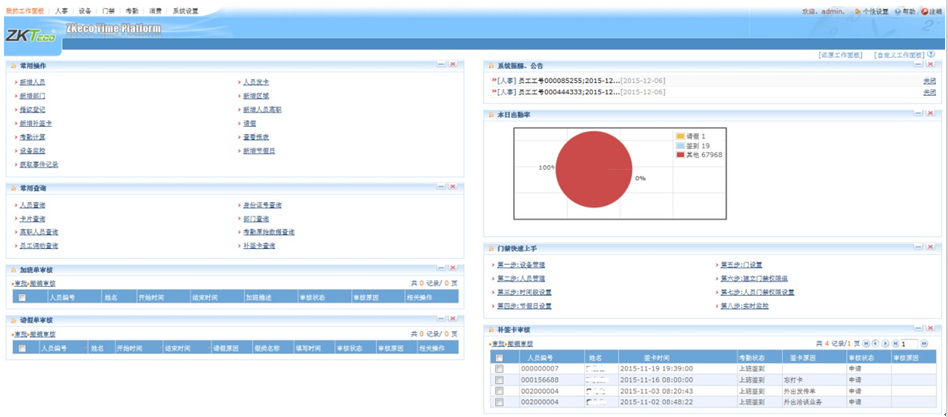The image size is (948, 417).
Task: Click the 帮助 help icon
Action: pos(897,11)
